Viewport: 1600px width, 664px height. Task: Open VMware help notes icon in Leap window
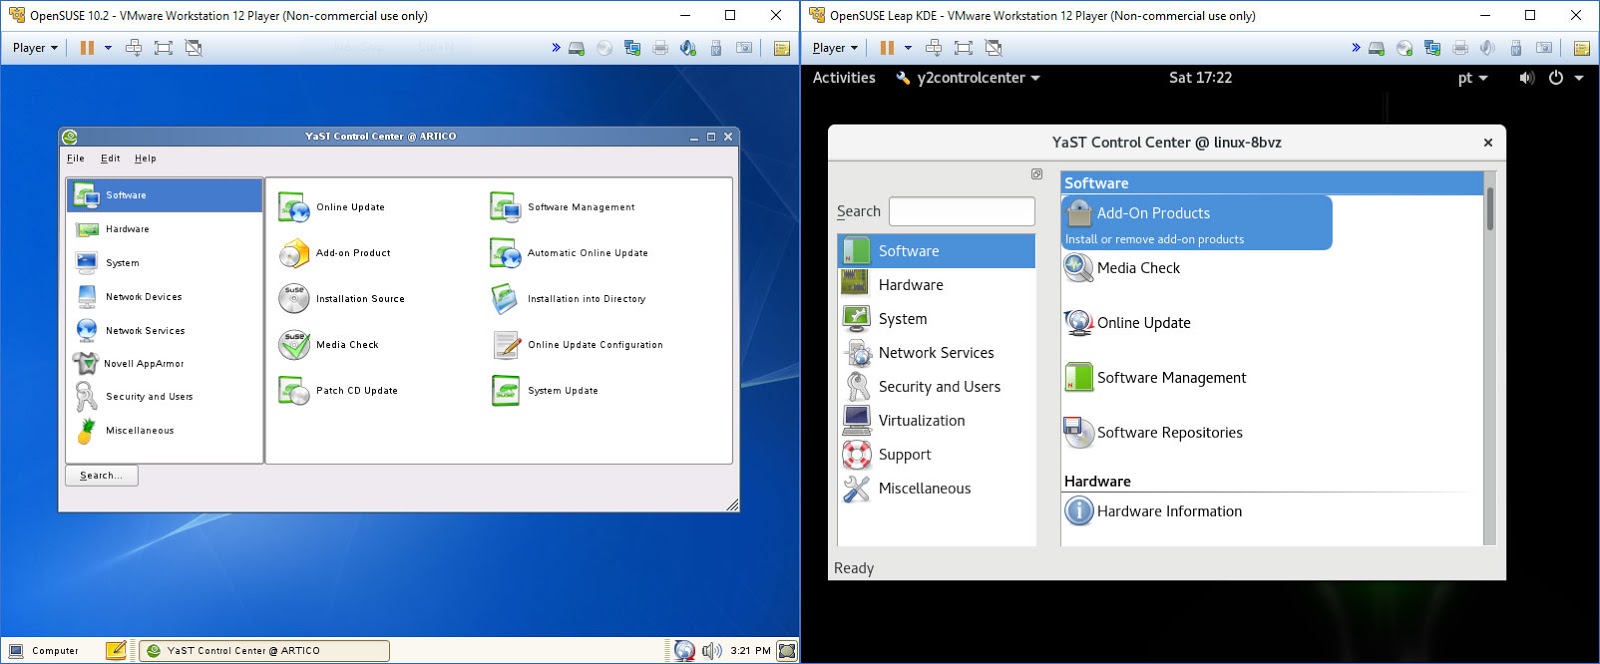click(x=1581, y=47)
